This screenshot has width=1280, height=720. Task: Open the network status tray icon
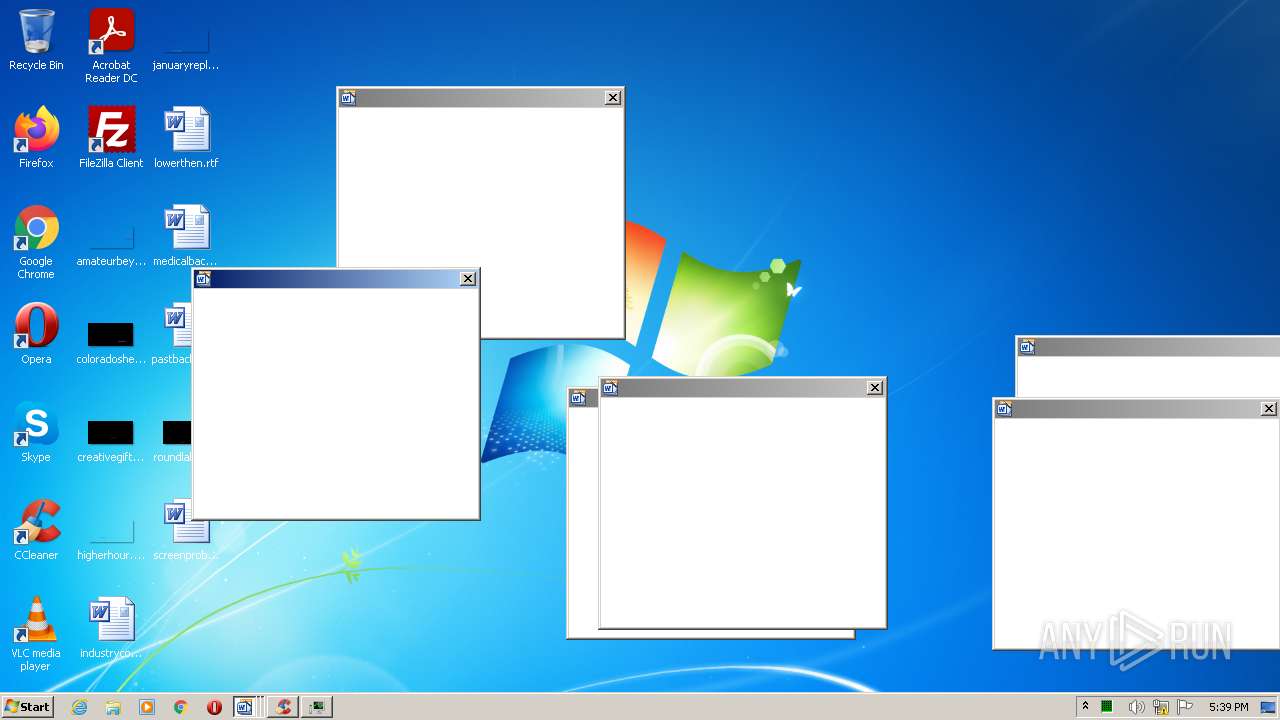(x=1161, y=707)
